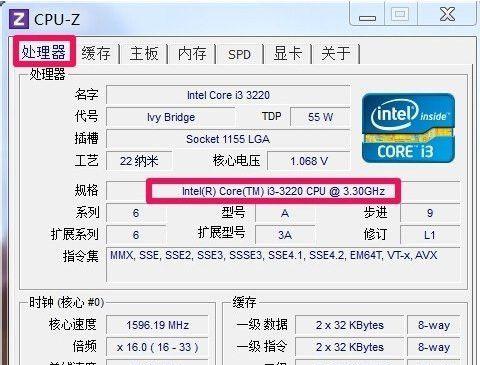Screen dimensions: 480x365
Task: Close the CPU-Z window
Action: click(x=447, y=15)
